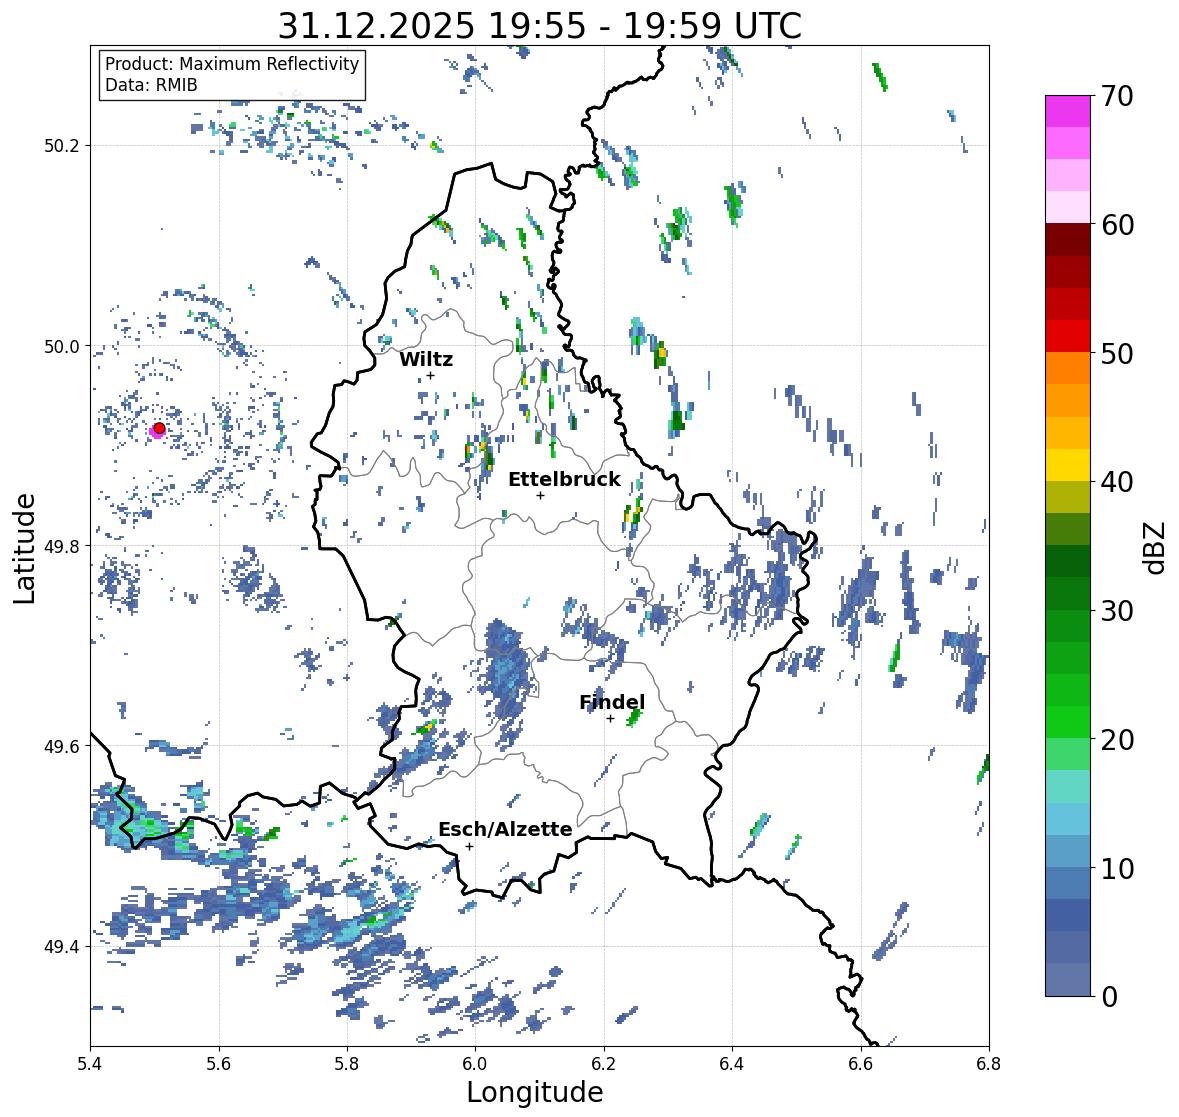Click the cross marker below the Wiltz label
This screenshot has width=1179, height=1117.
click(x=430, y=375)
